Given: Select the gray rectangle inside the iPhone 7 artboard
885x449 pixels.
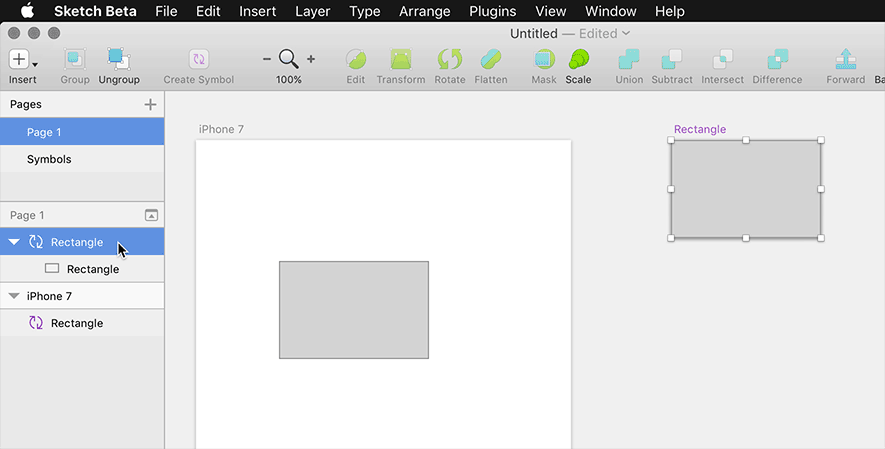Looking at the screenshot, I should 354,310.
